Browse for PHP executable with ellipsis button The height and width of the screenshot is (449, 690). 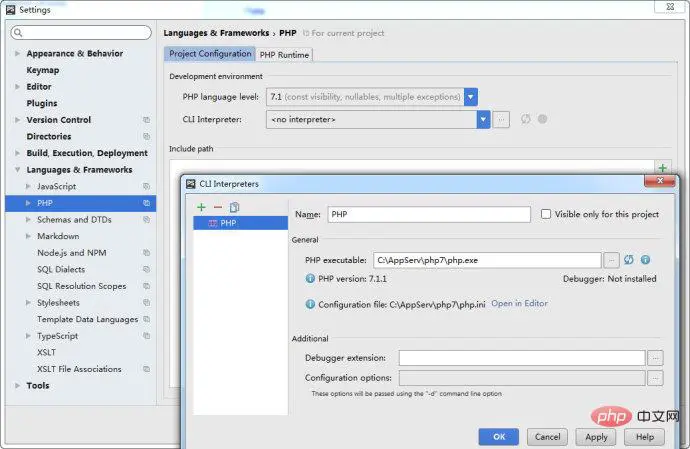click(612, 260)
